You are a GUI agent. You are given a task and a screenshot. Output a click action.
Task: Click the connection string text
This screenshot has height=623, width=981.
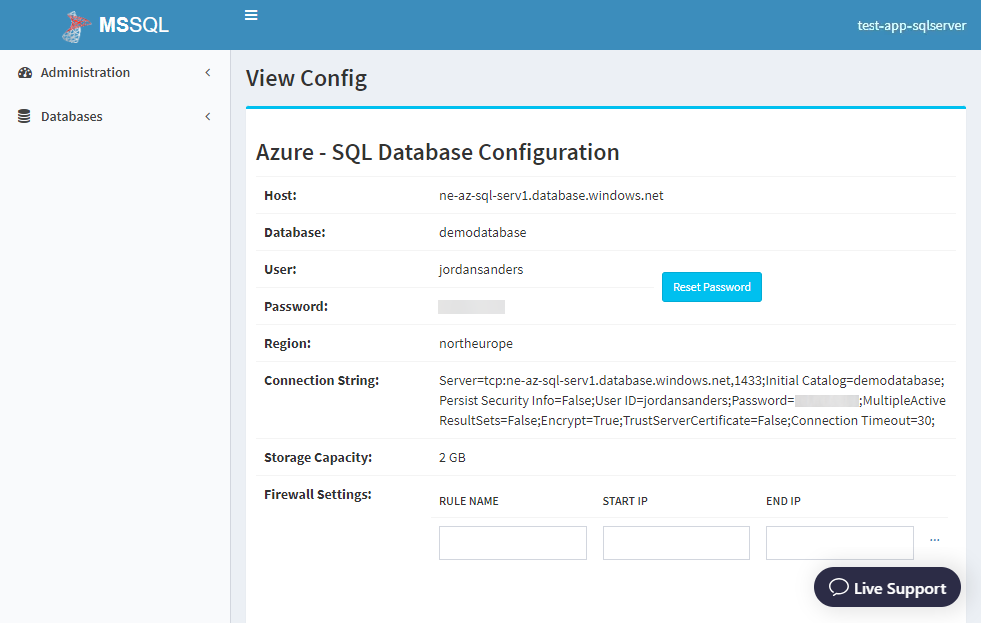pos(692,400)
